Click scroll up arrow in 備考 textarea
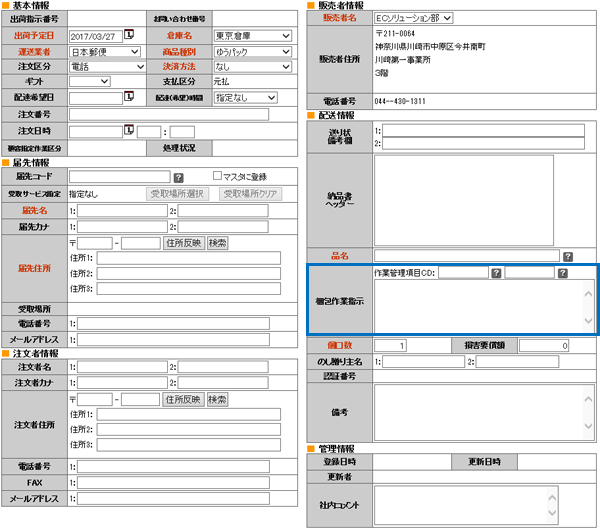 tap(589, 399)
